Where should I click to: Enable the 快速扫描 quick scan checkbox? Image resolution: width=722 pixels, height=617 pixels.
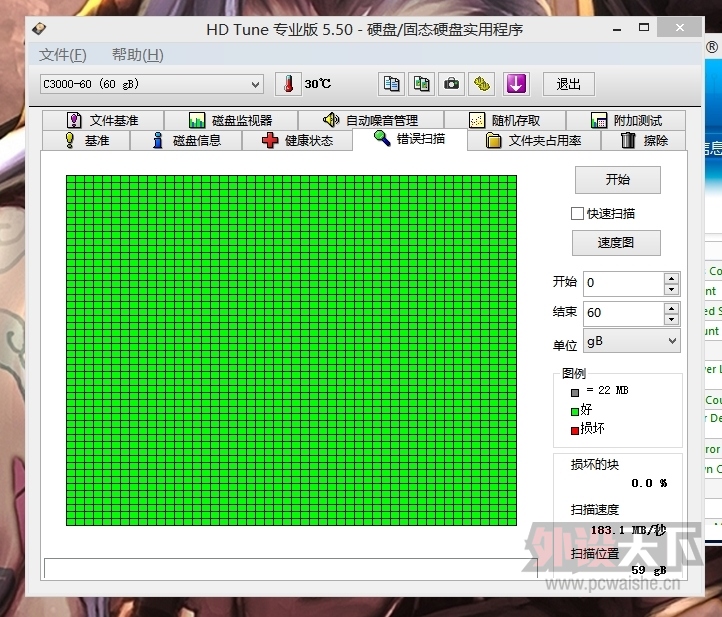coord(577,214)
